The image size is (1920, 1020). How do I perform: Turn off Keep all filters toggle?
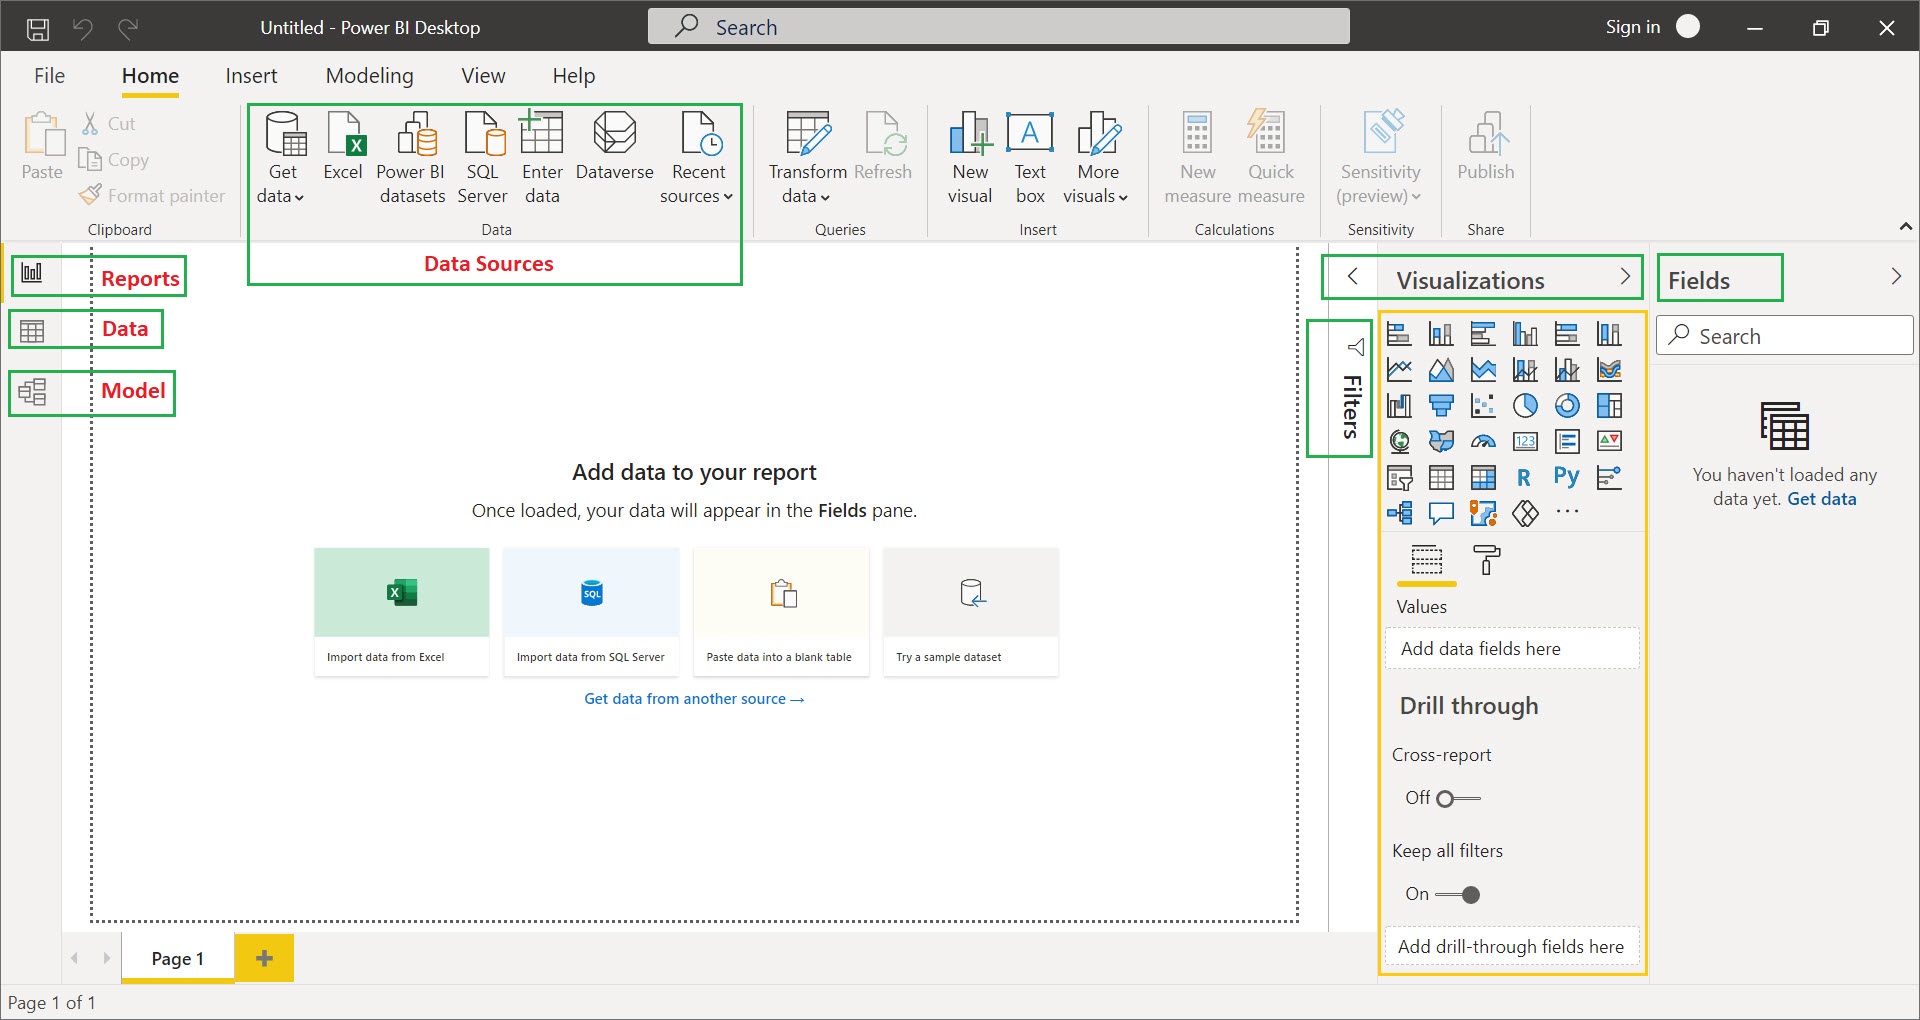tap(1458, 894)
